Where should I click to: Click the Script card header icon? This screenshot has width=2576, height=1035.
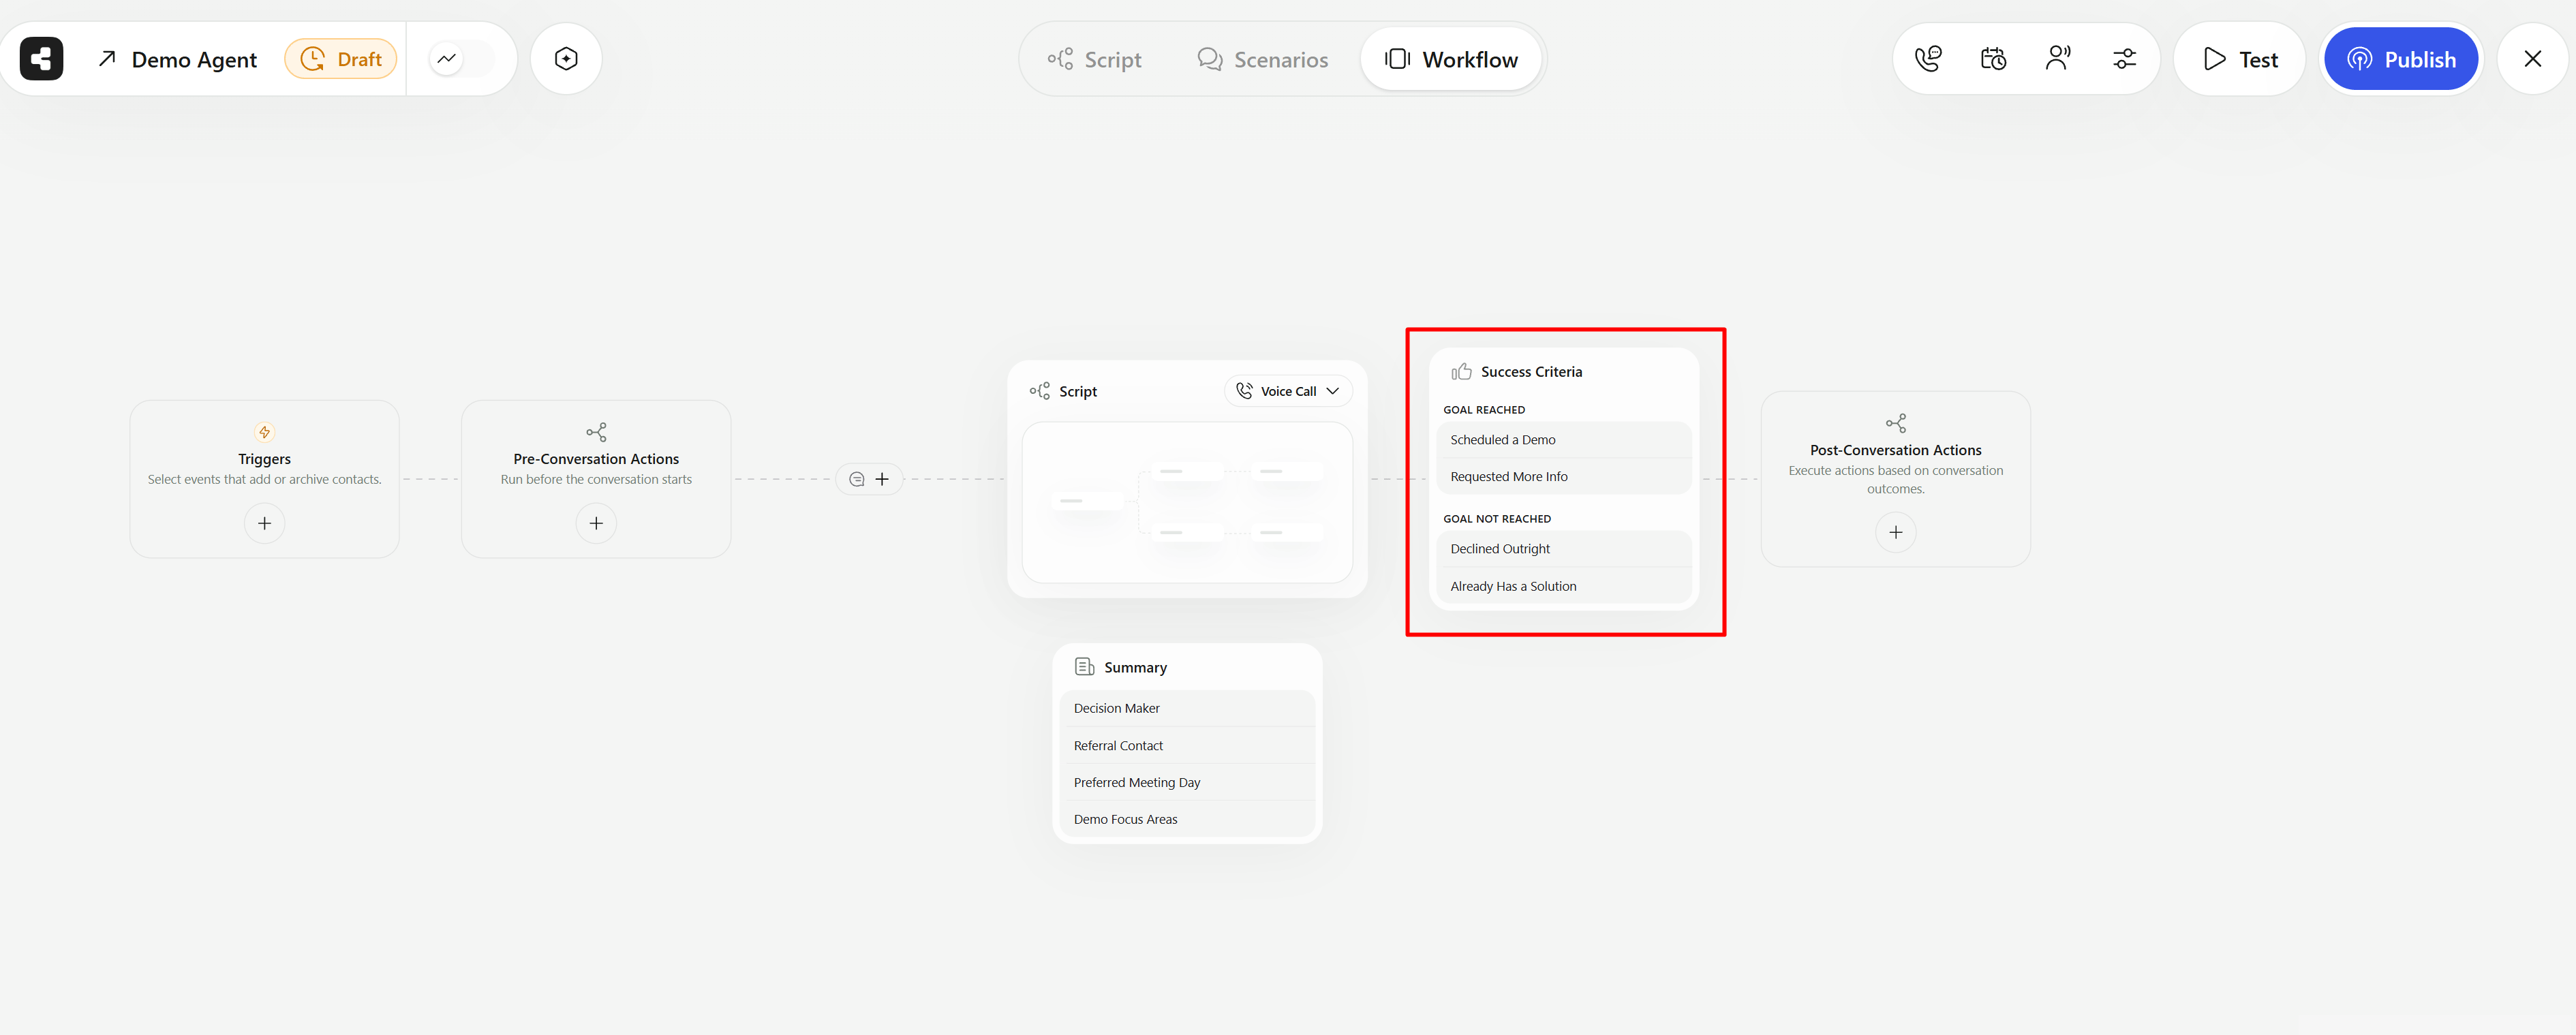[1040, 391]
